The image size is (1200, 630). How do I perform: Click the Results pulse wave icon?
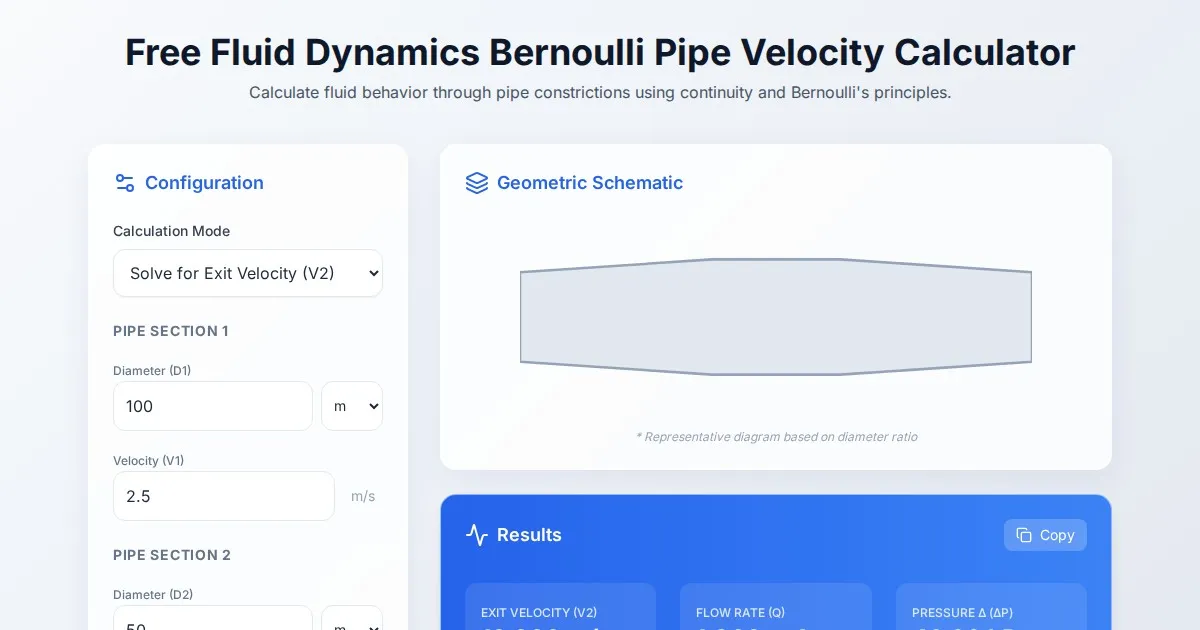(477, 535)
